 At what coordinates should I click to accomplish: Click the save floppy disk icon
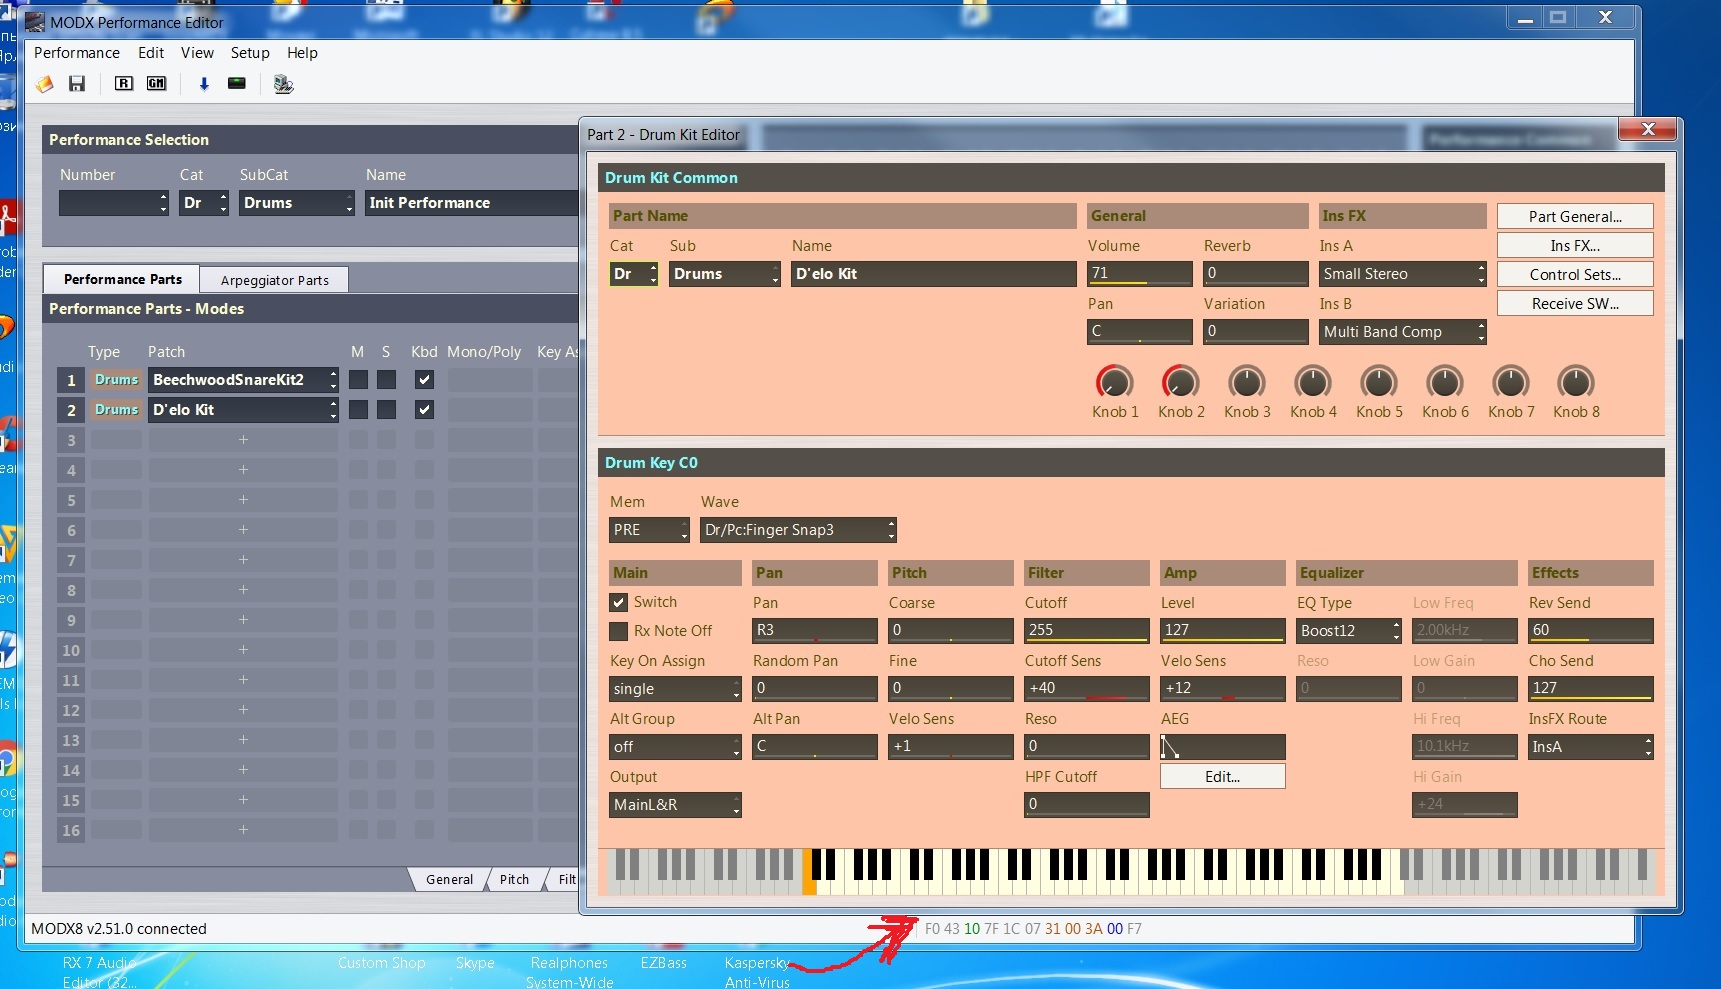[77, 84]
